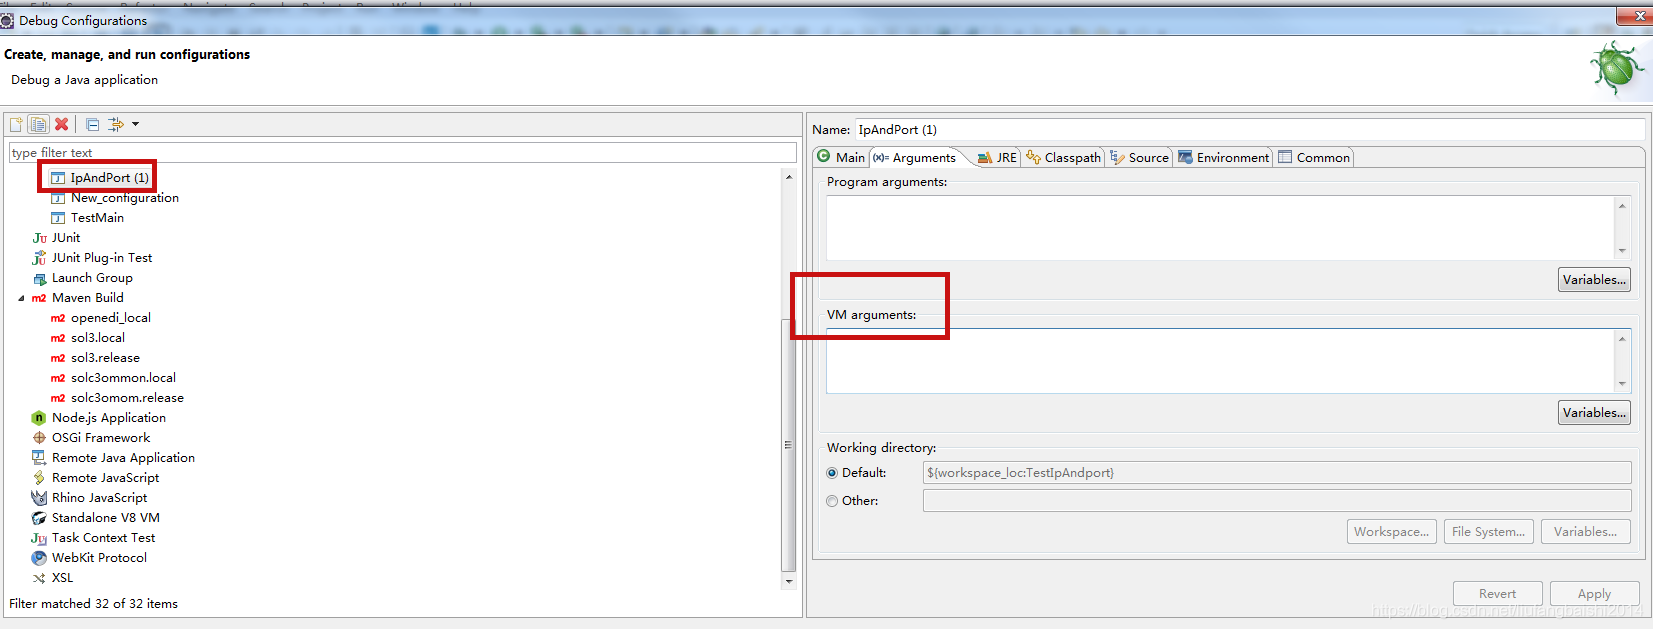Click the JUnit Plug-in Test icon

pyautogui.click(x=39, y=258)
